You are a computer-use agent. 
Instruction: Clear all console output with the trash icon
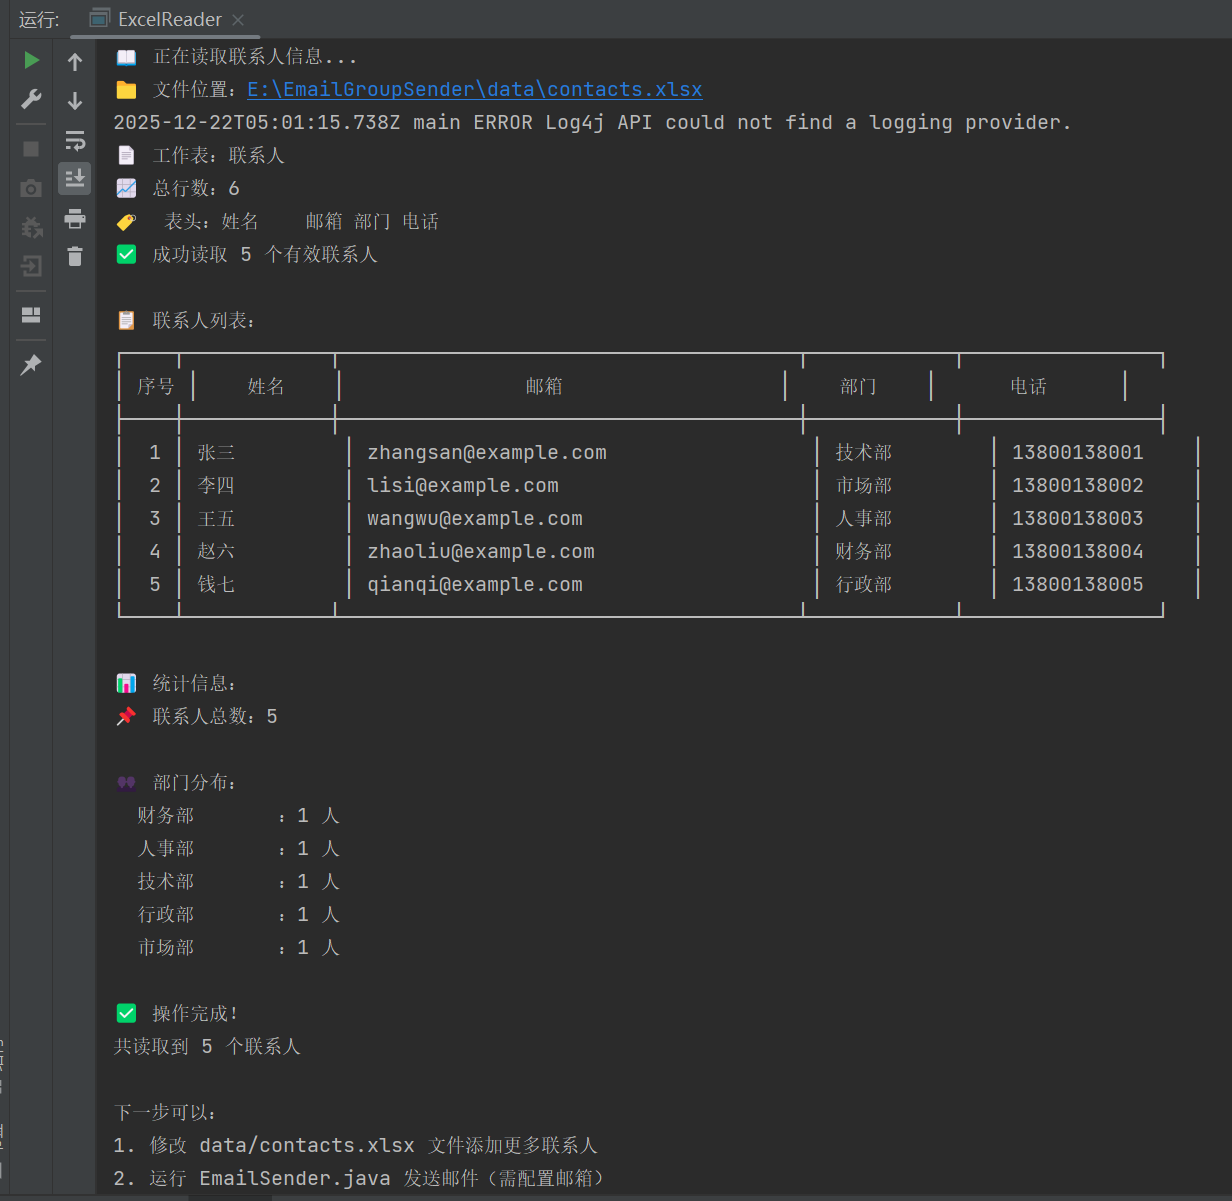(x=75, y=257)
